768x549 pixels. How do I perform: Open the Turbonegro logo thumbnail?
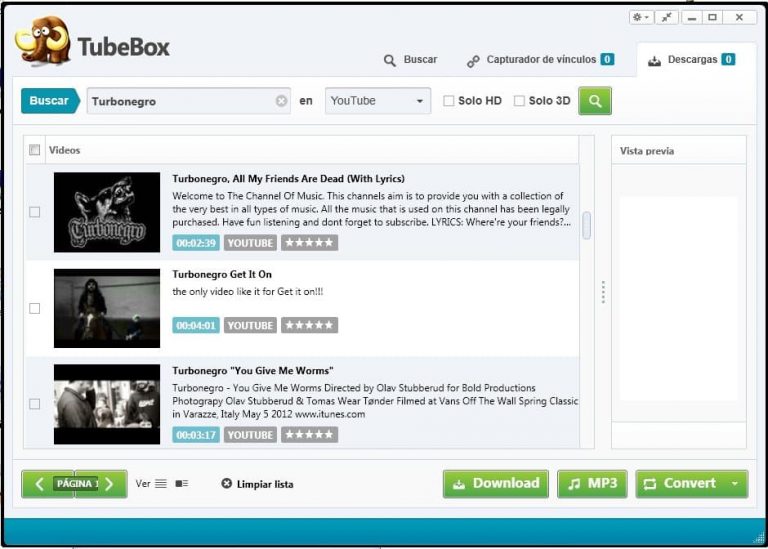click(107, 213)
